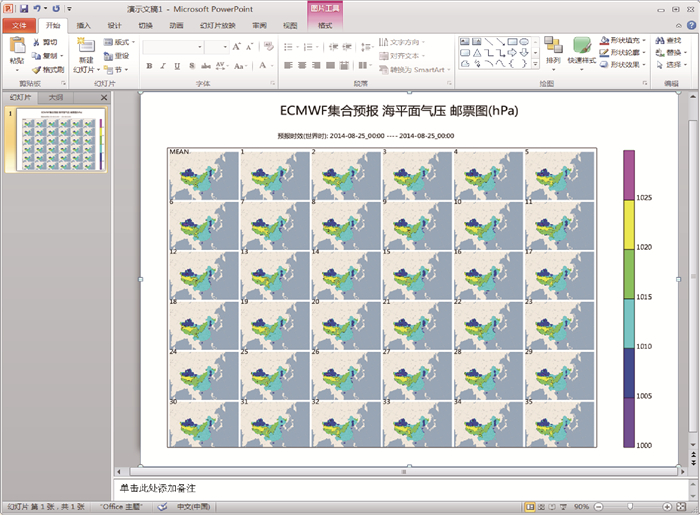Open the Outline (大纲) pane tab
The image size is (700, 515).
(57, 97)
